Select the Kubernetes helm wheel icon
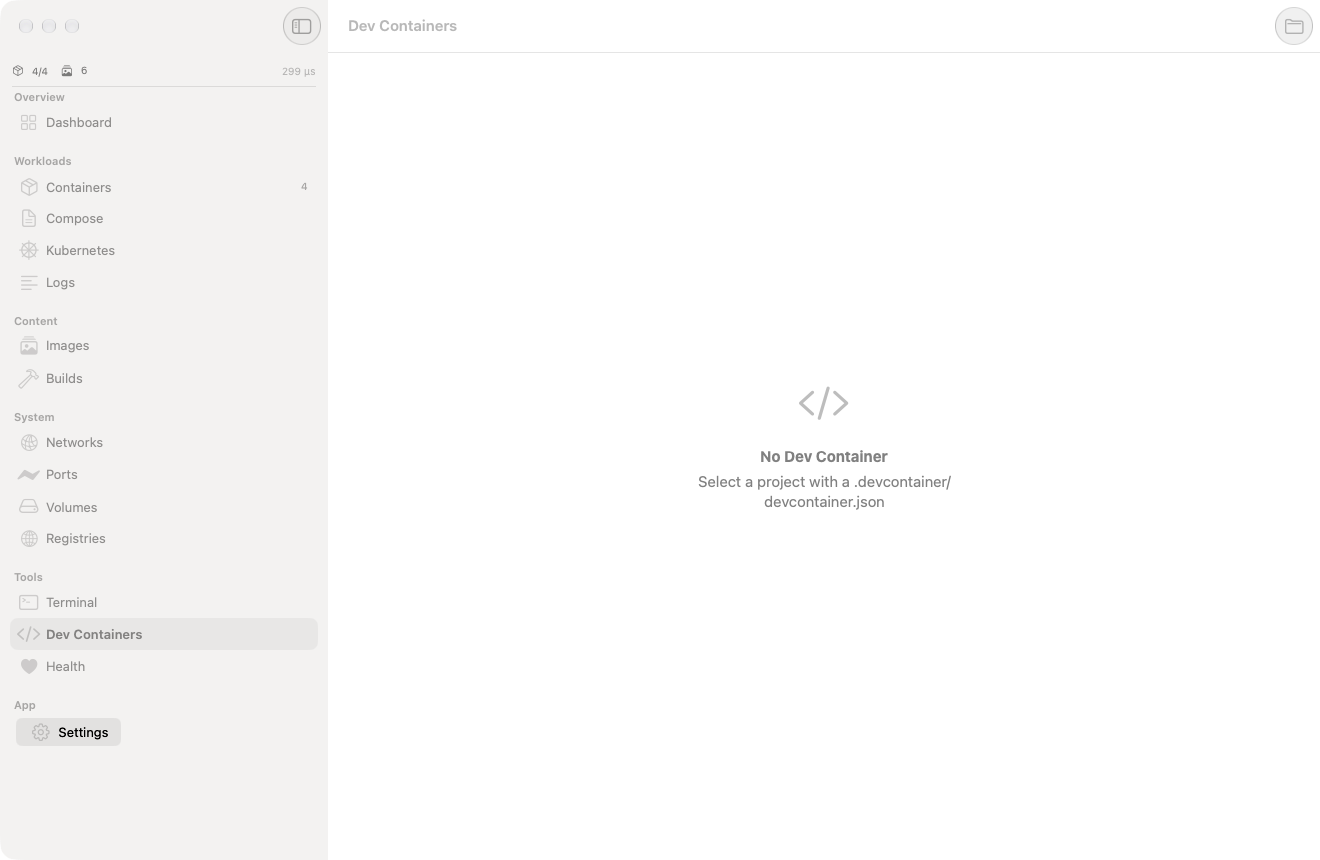 point(29,250)
